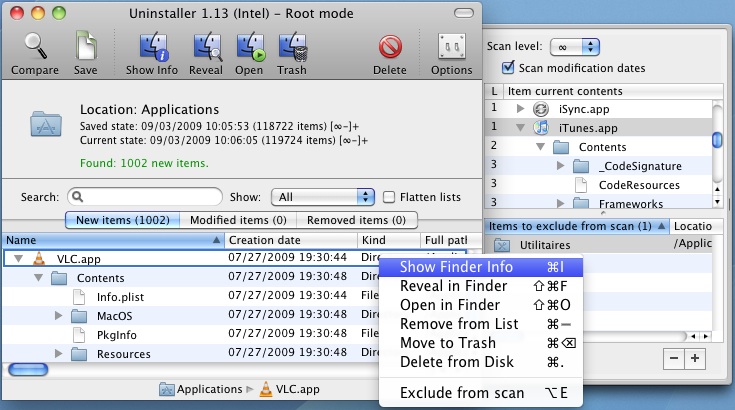Open the Scan level dropdown
The image size is (735, 410).
point(575,46)
